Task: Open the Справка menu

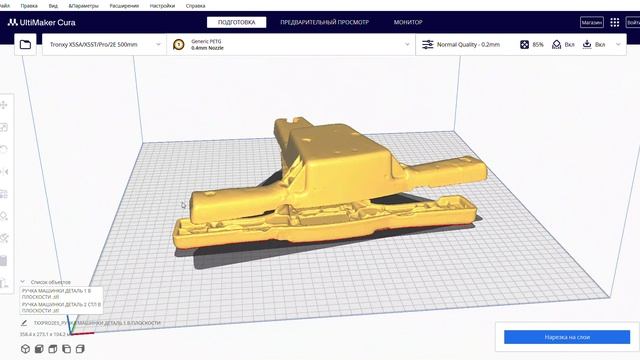Action: pyautogui.click(x=196, y=6)
